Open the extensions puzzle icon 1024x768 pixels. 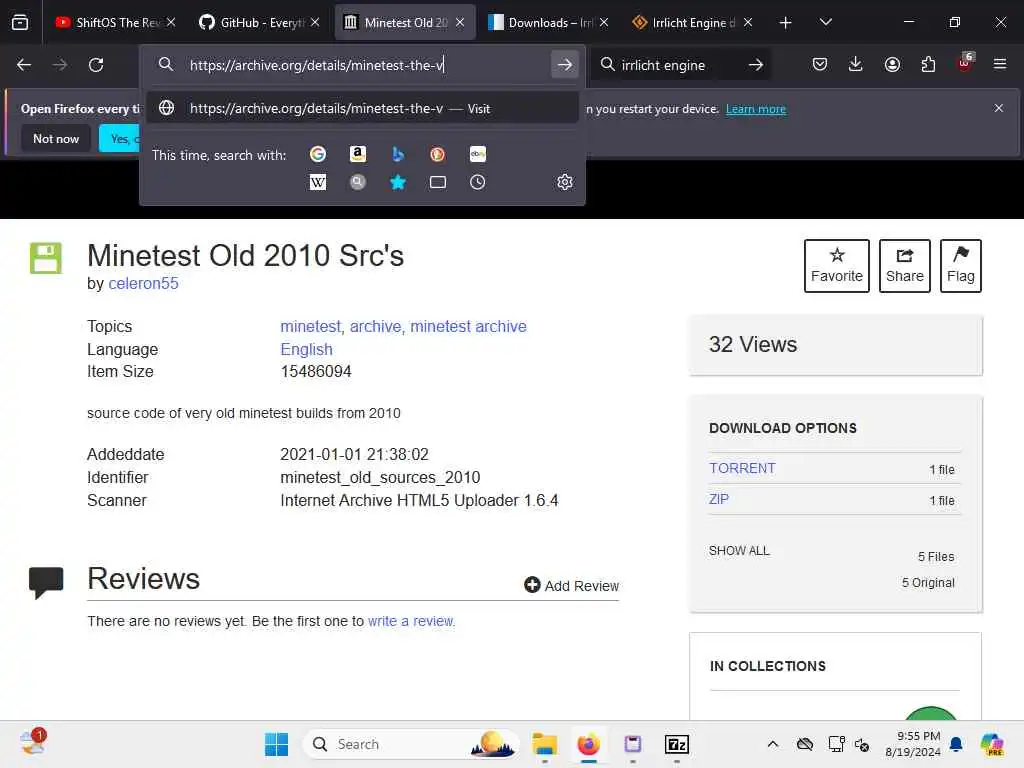coord(928,64)
